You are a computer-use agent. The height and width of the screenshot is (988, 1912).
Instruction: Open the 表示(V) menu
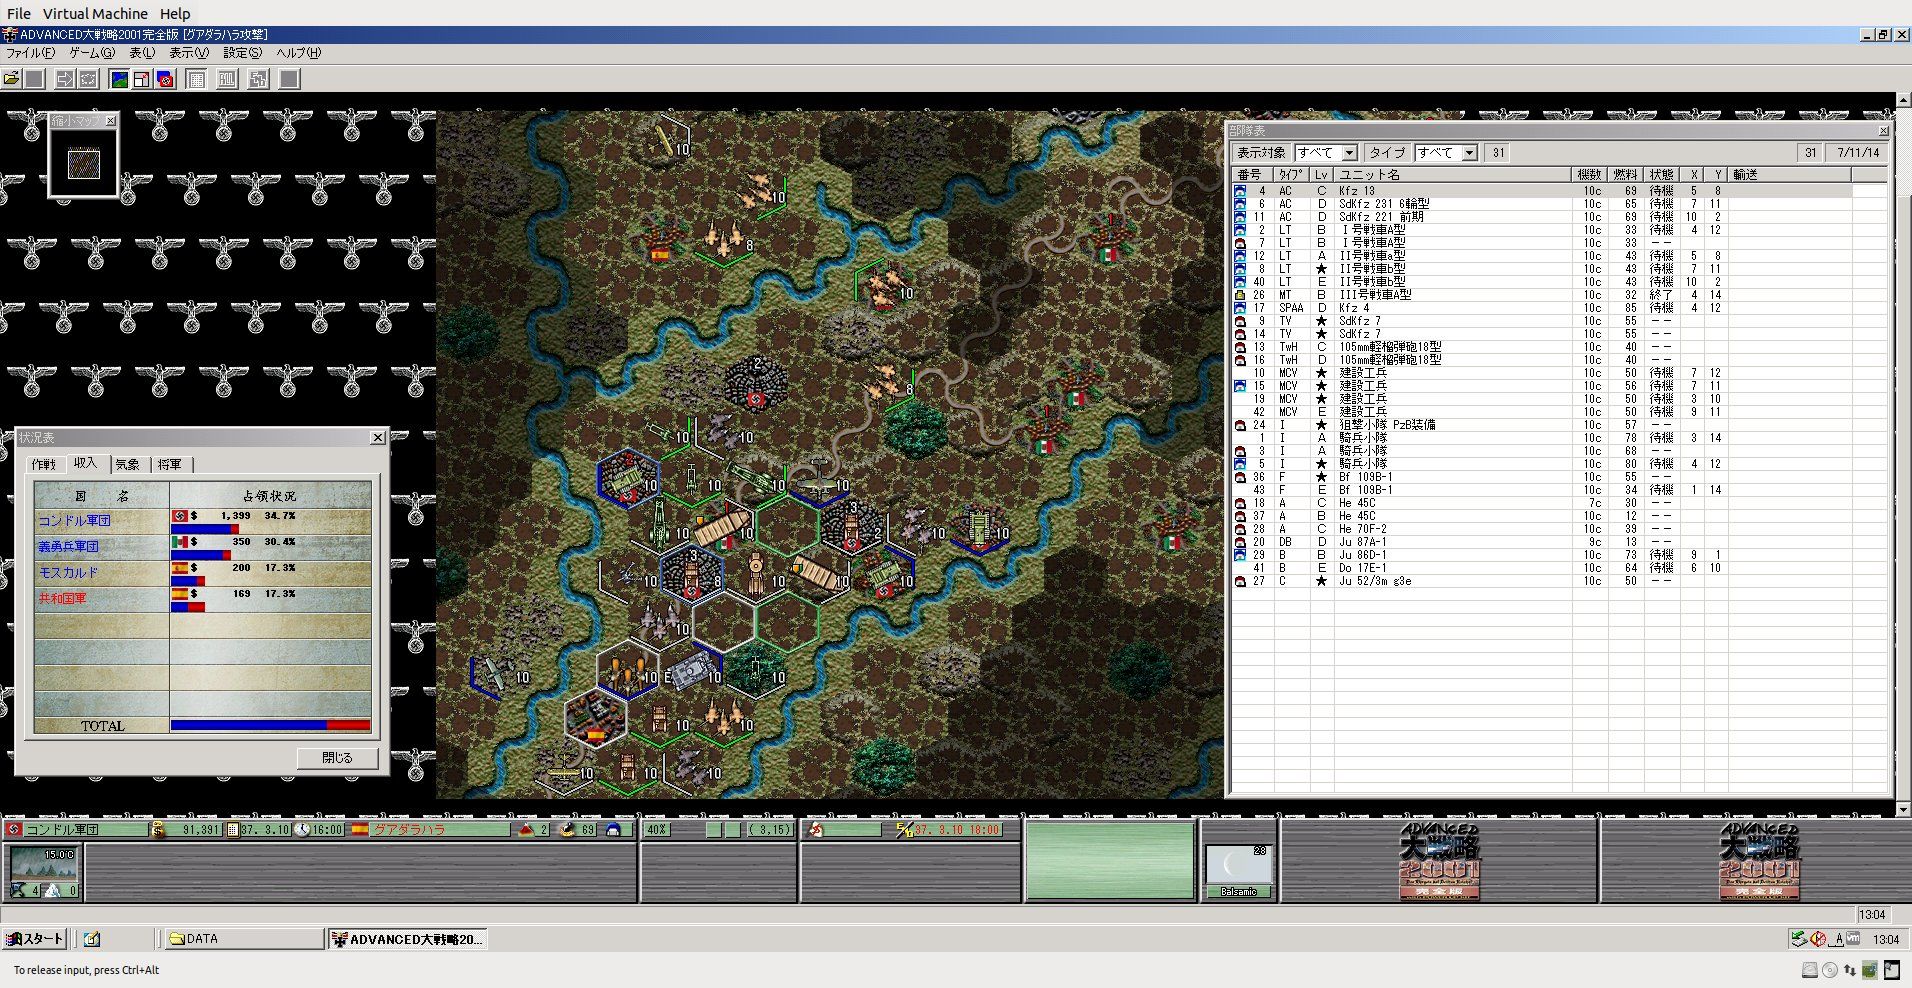(189, 53)
